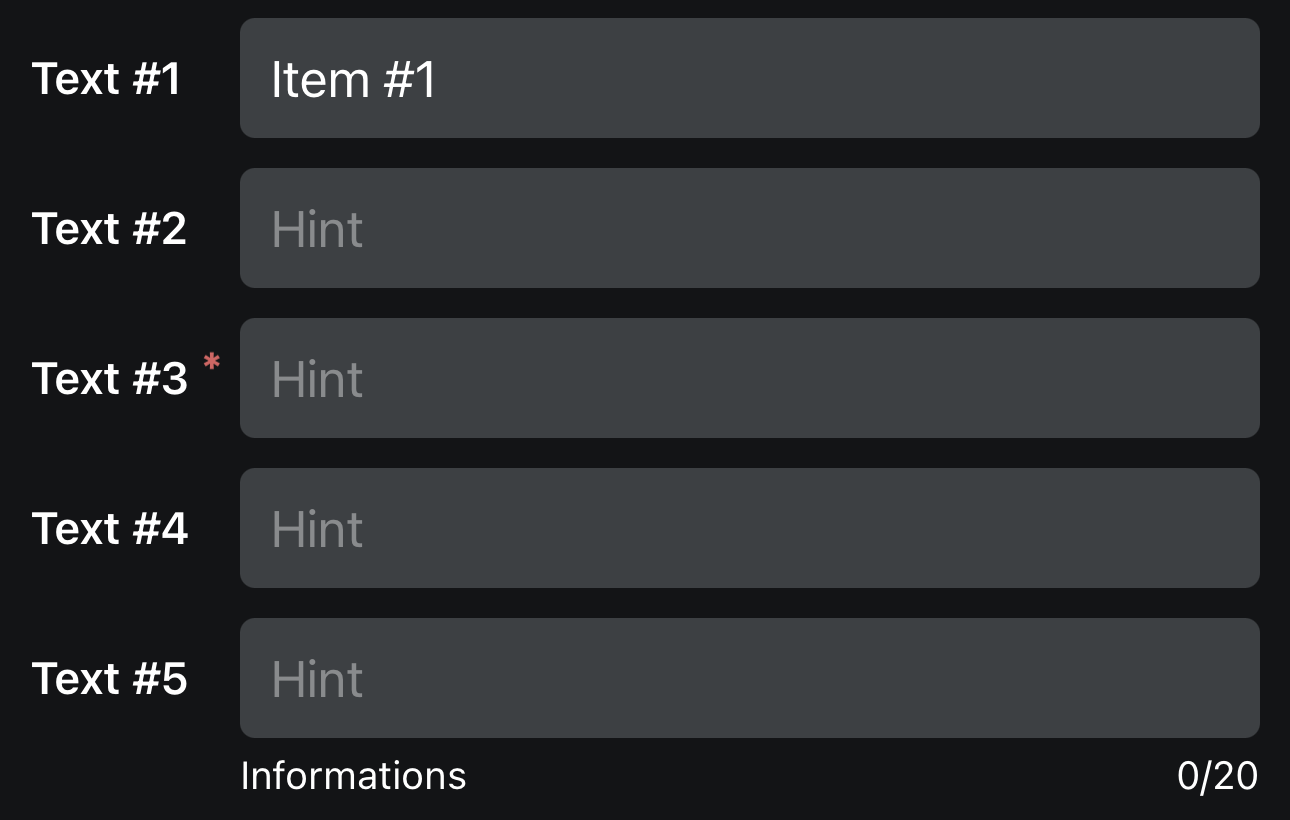Click the 0/20 character counter
This screenshot has width=1290, height=820.
1217,776
